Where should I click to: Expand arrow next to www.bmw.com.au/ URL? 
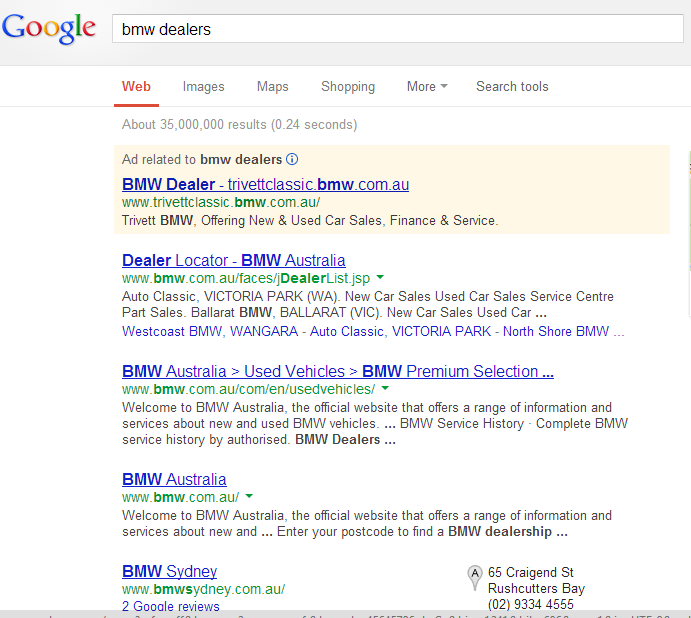(249, 496)
